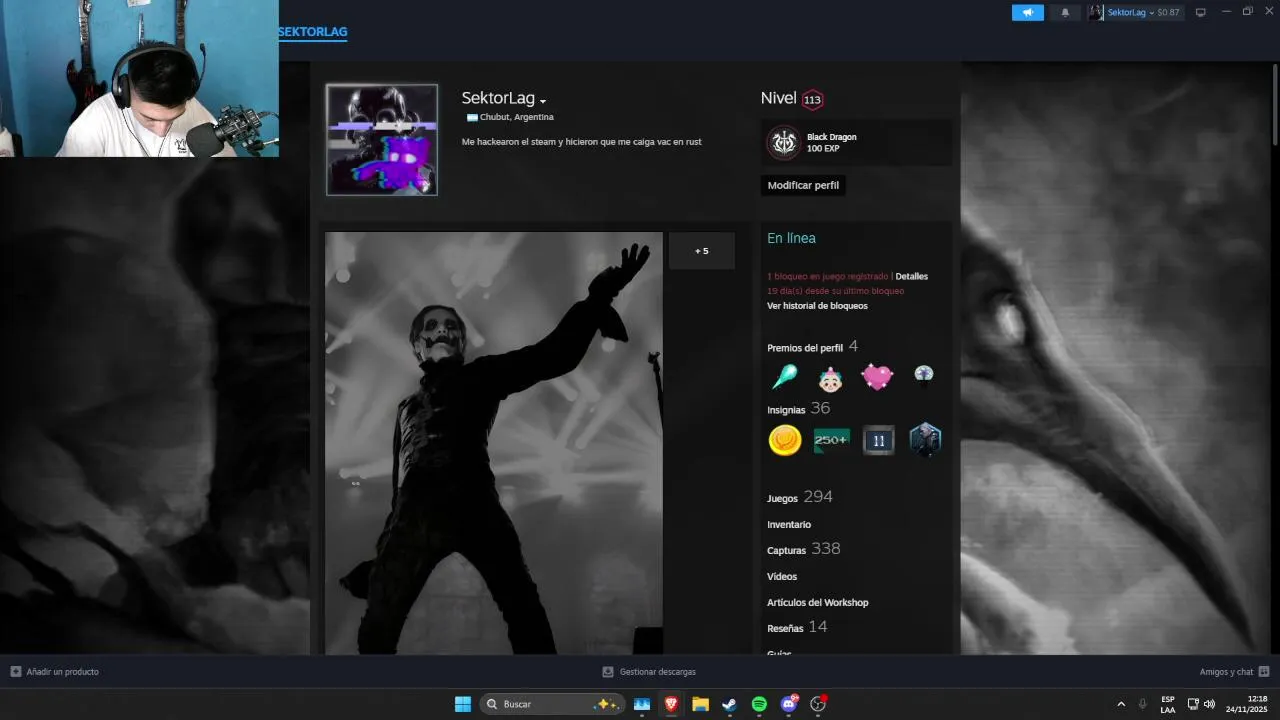Open the volume control in tray

click(1209, 704)
